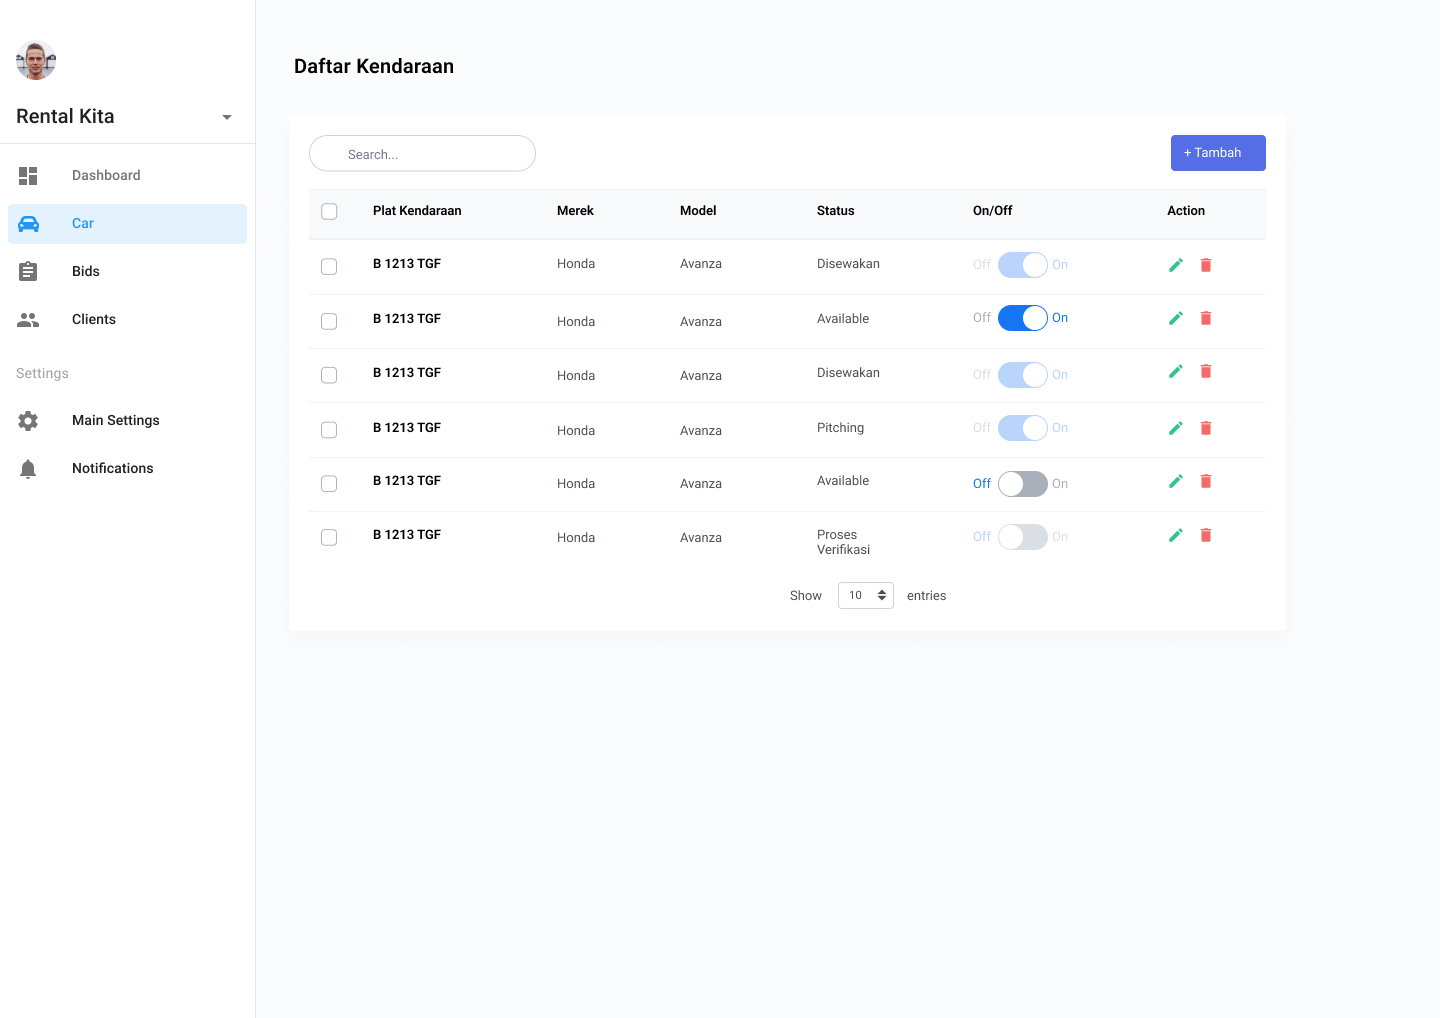The height and width of the screenshot is (1018, 1440).
Task: Click the Bids clipboard icon
Action: click(x=28, y=271)
